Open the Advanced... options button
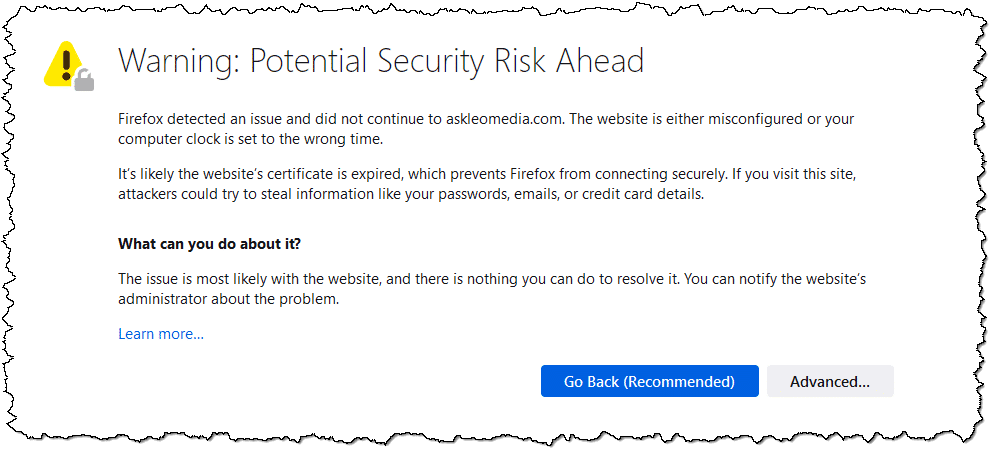Image resolution: width=995 pixels, height=452 pixels. click(x=829, y=382)
